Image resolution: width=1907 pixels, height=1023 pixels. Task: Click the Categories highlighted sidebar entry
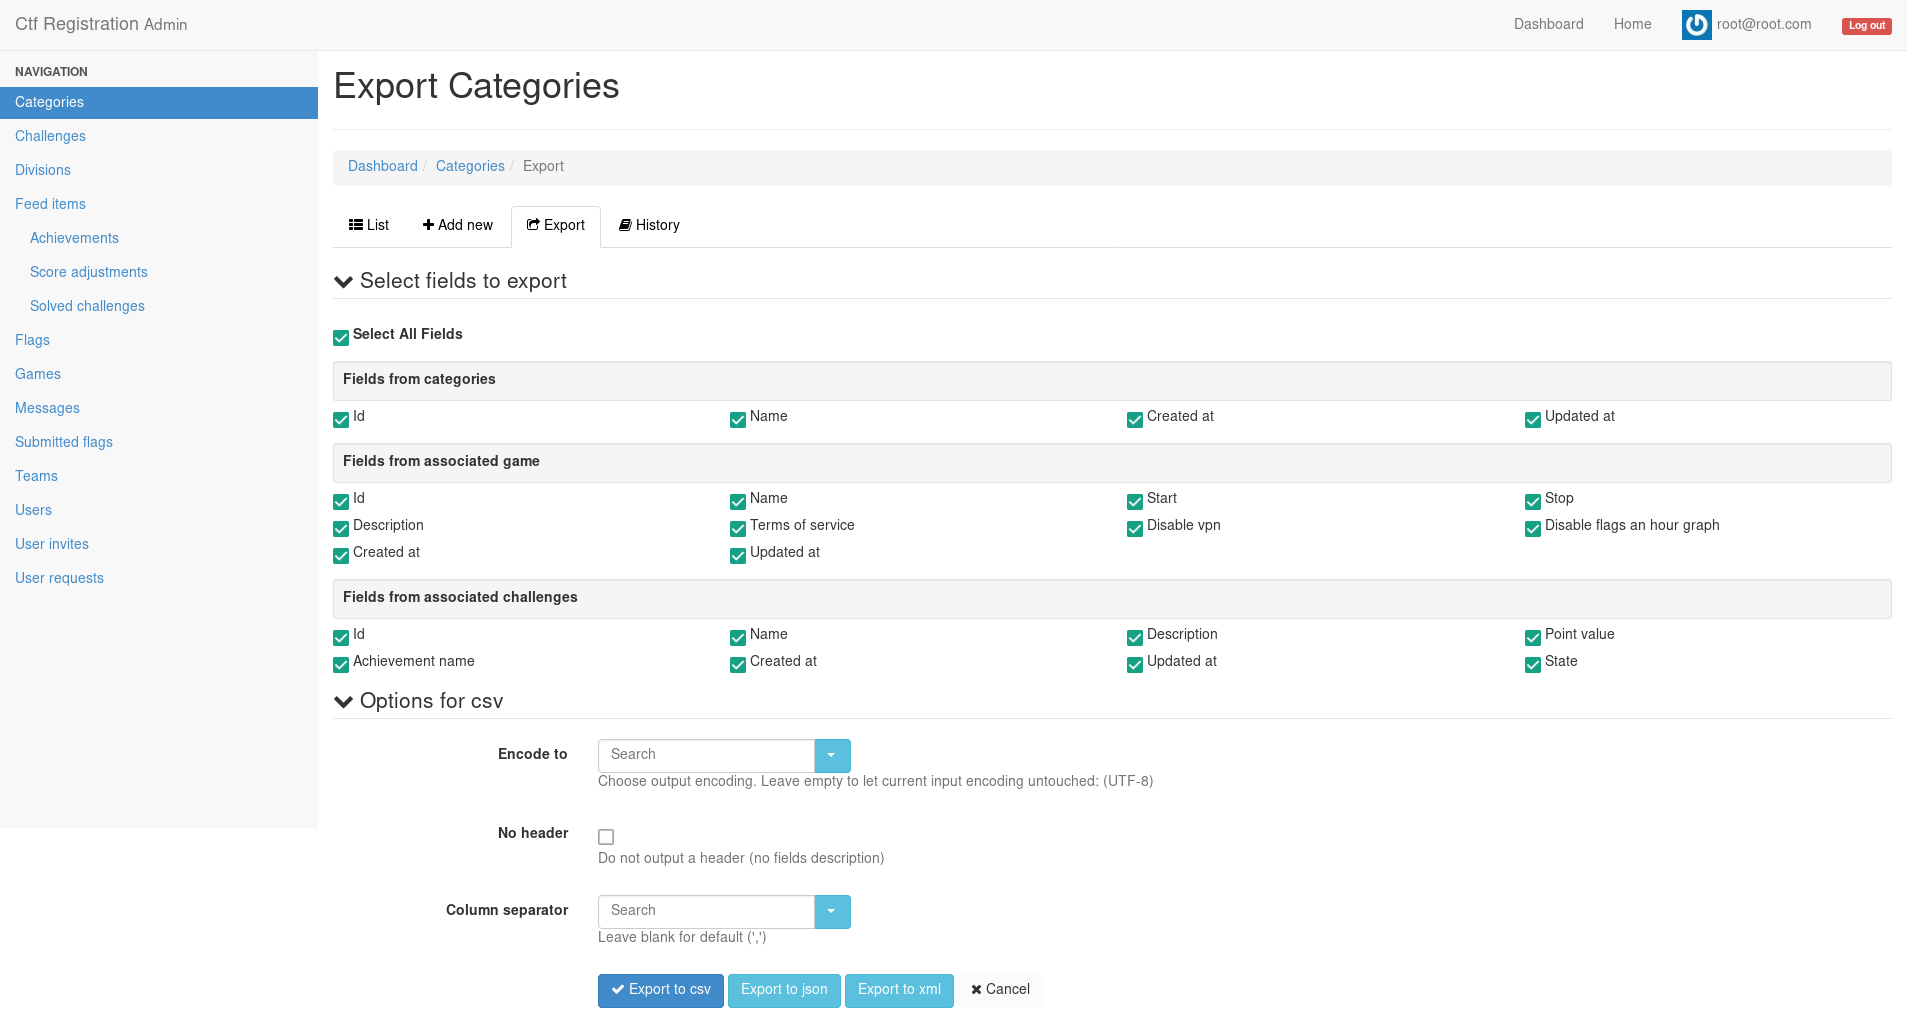point(49,102)
